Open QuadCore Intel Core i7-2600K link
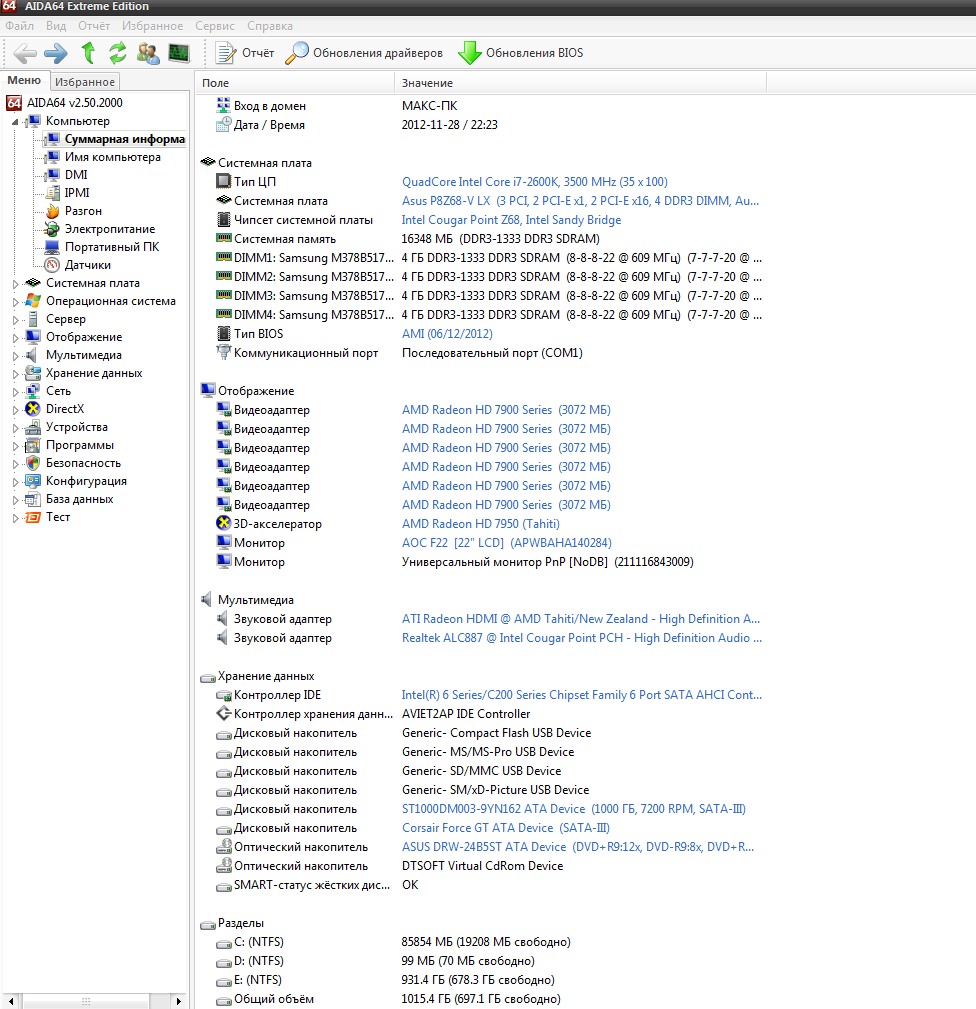 pyautogui.click(x=535, y=182)
